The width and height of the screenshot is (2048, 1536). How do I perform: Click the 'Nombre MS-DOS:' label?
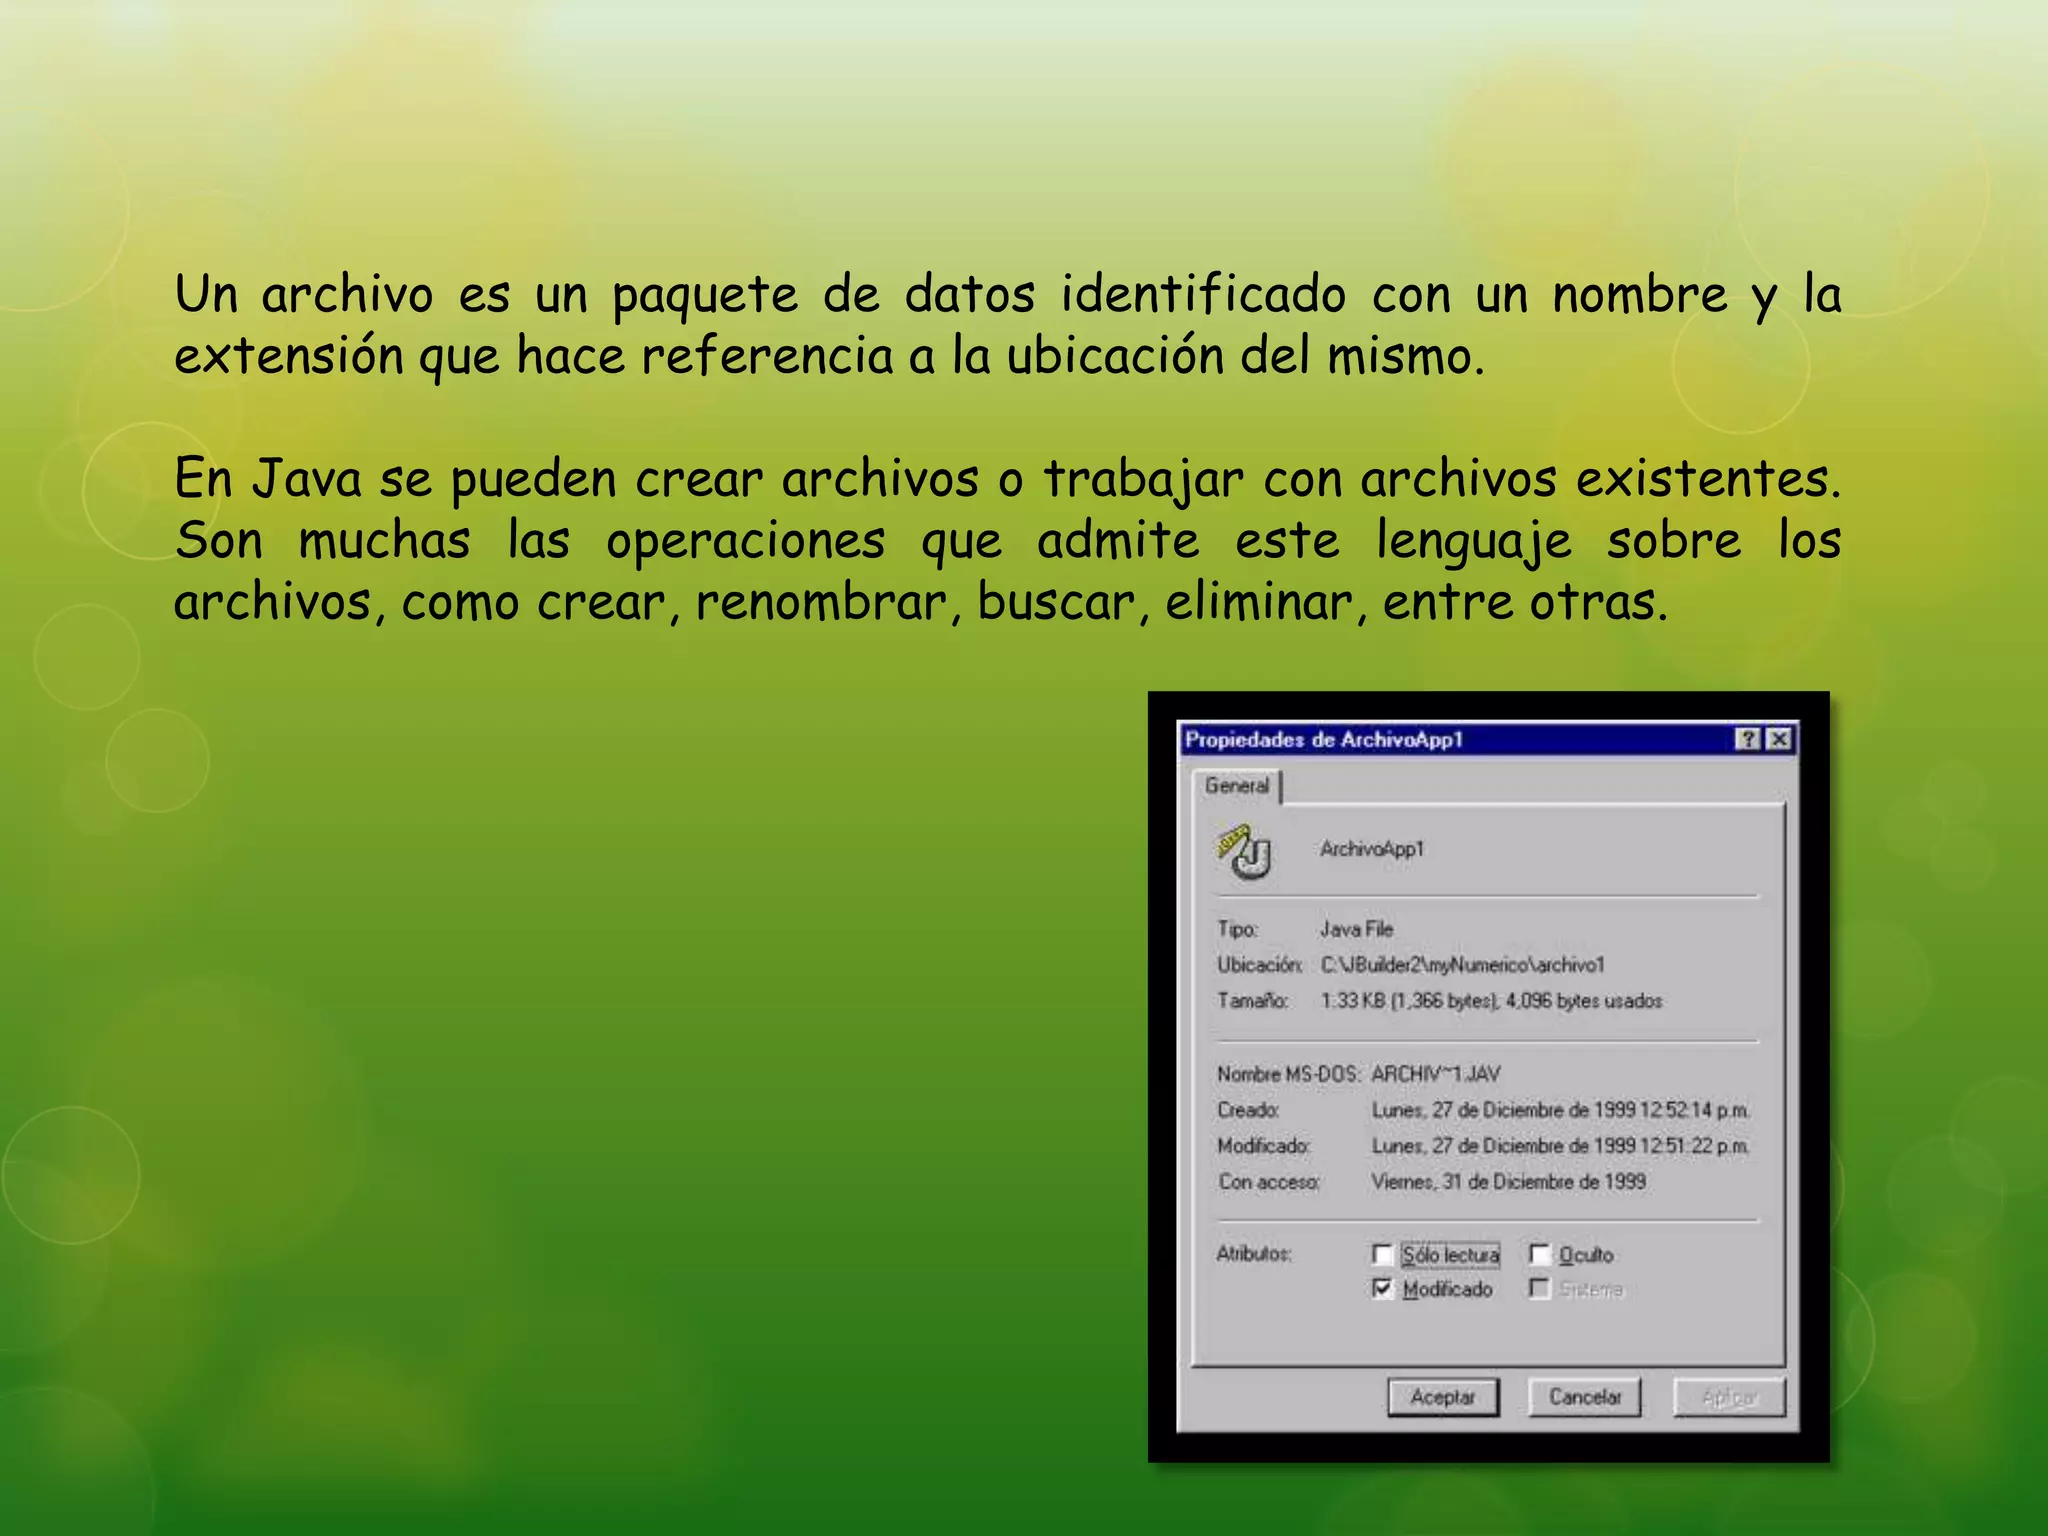(1289, 1074)
